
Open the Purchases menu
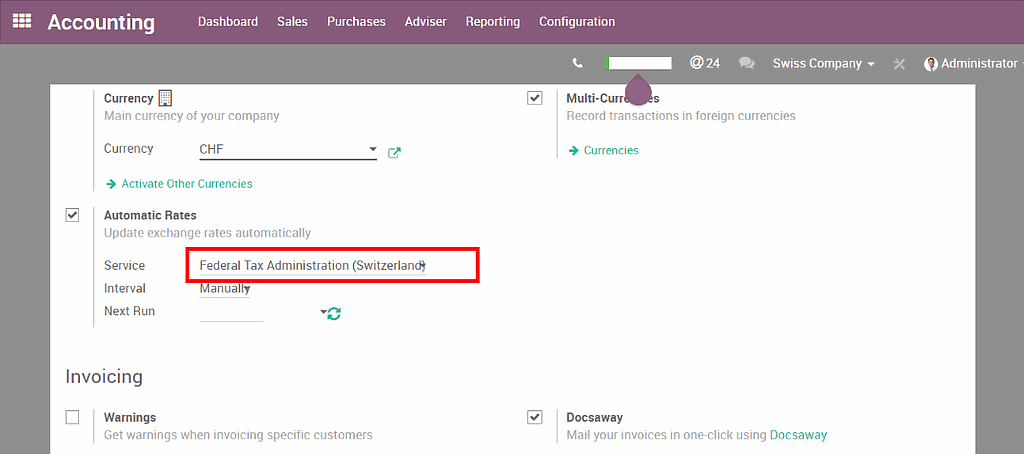tap(356, 21)
